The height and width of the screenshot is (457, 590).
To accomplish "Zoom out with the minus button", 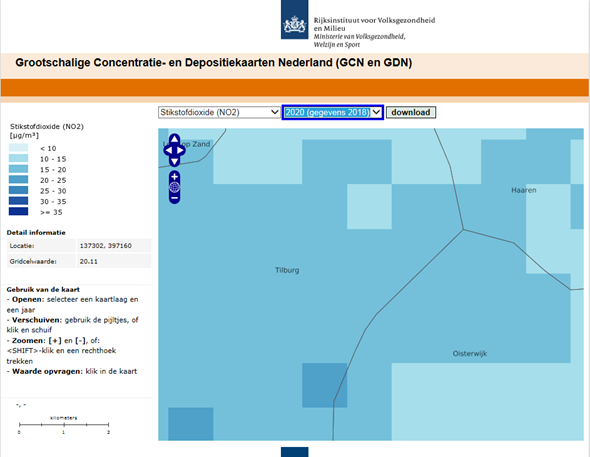I will (174, 198).
